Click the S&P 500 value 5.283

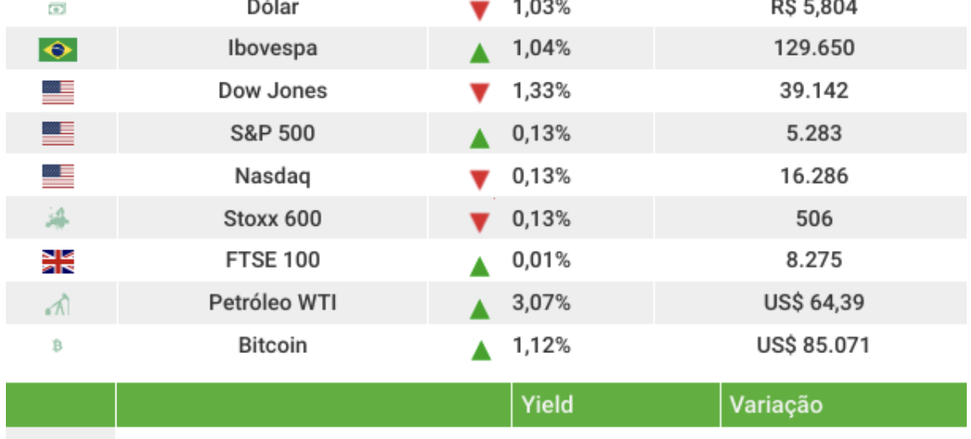[x=813, y=134]
